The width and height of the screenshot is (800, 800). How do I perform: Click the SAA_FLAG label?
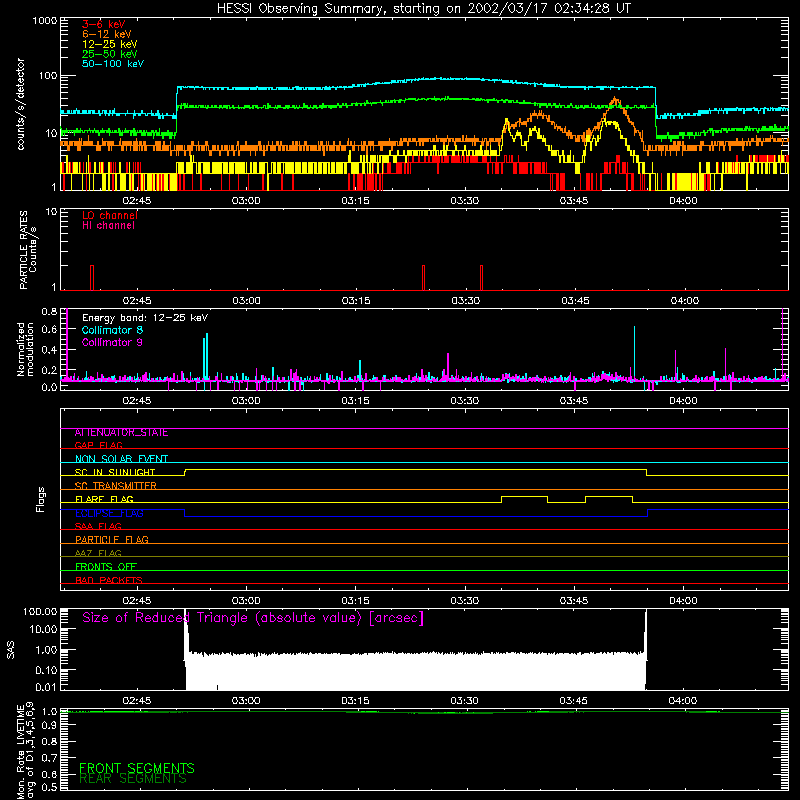click(98, 526)
